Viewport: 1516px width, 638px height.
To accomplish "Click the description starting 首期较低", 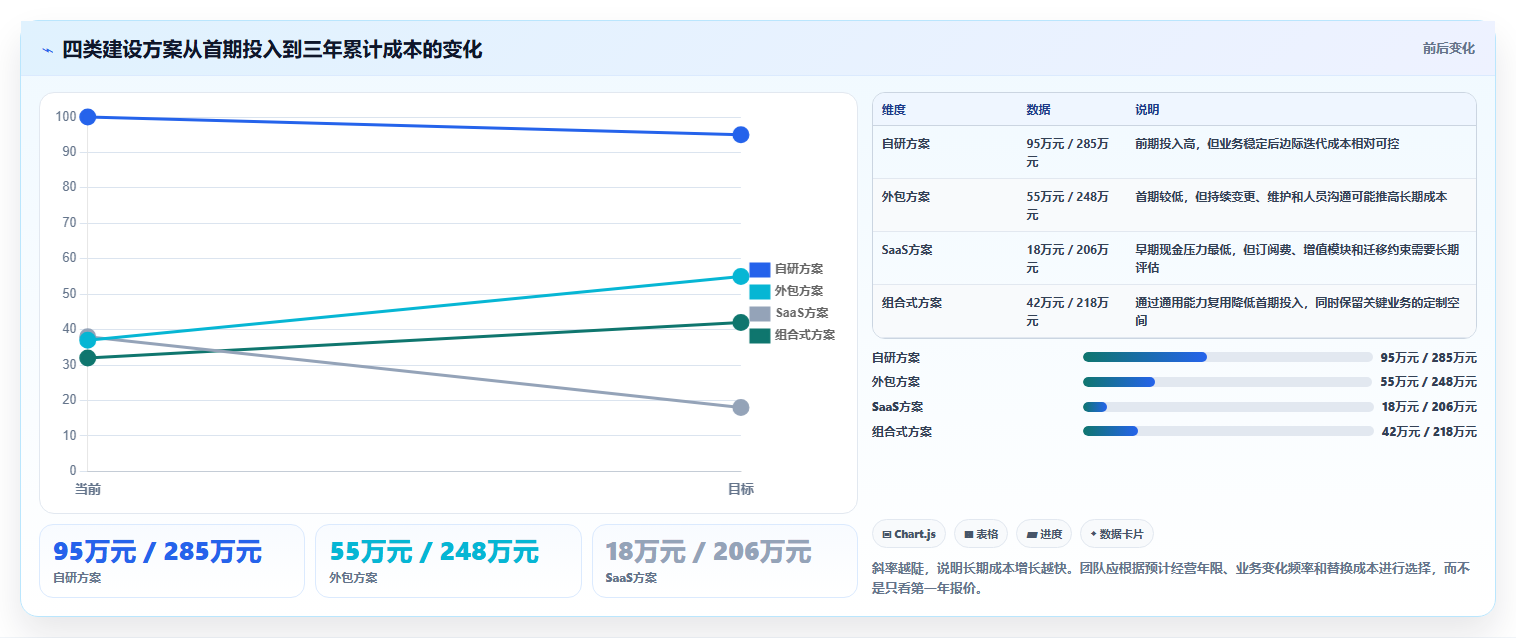I will 1291,196.
